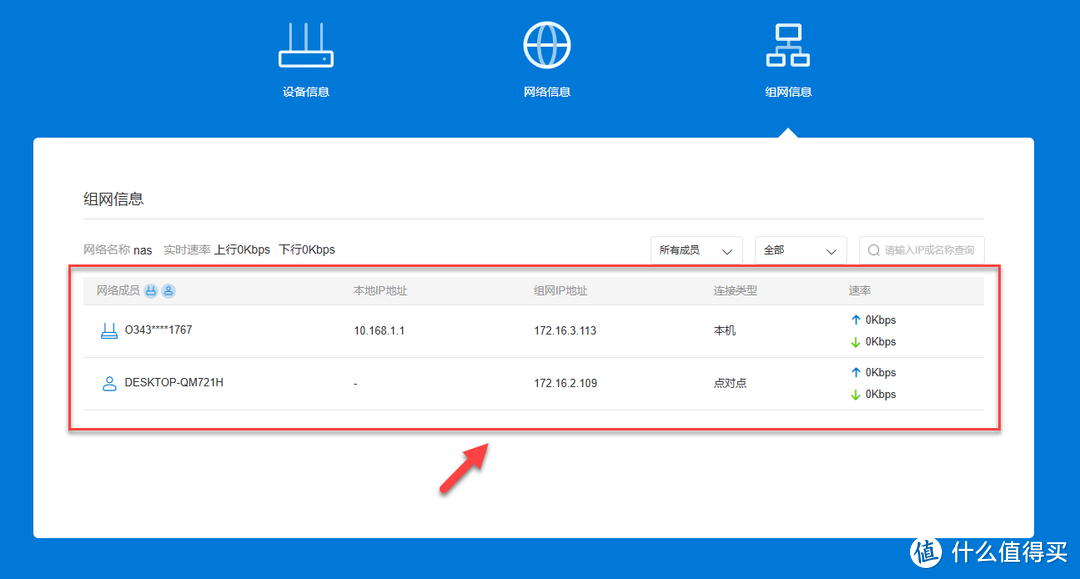Select the 组网信息 network topology icon
The height and width of the screenshot is (579, 1080).
(788, 46)
